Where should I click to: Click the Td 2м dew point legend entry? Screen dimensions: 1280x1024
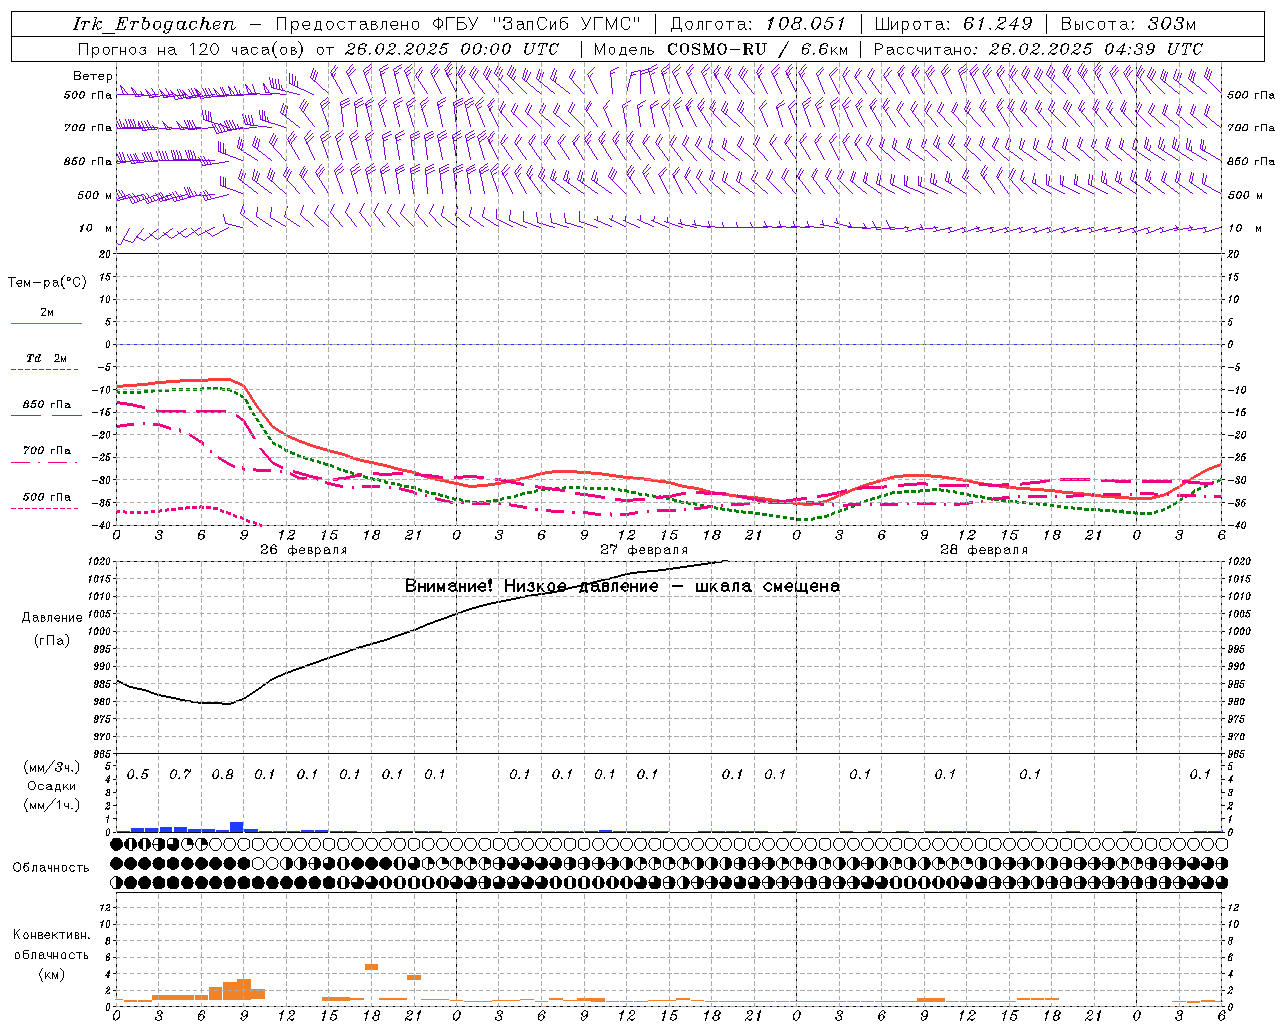(47, 358)
